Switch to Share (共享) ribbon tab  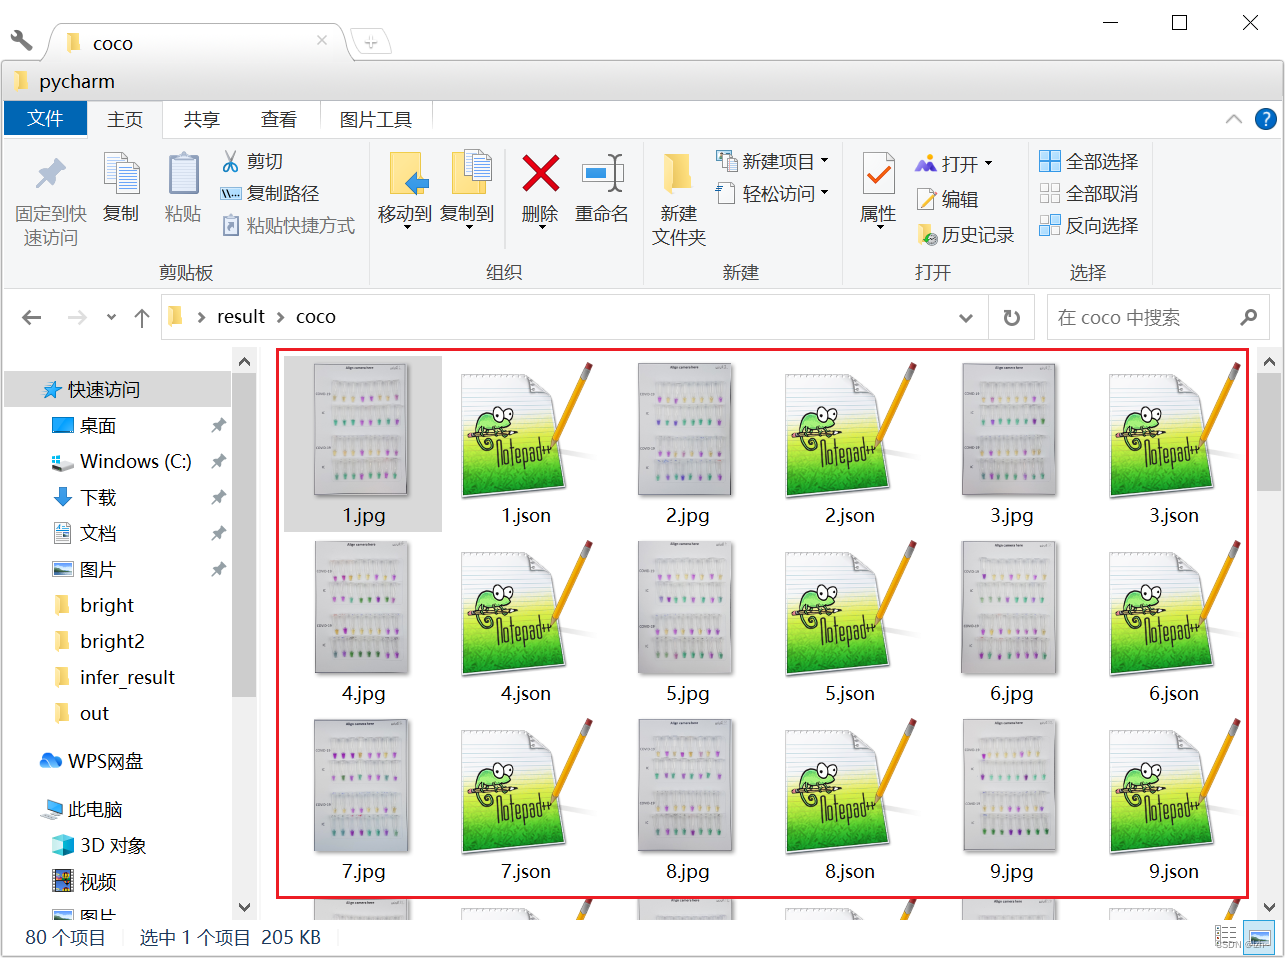click(201, 120)
